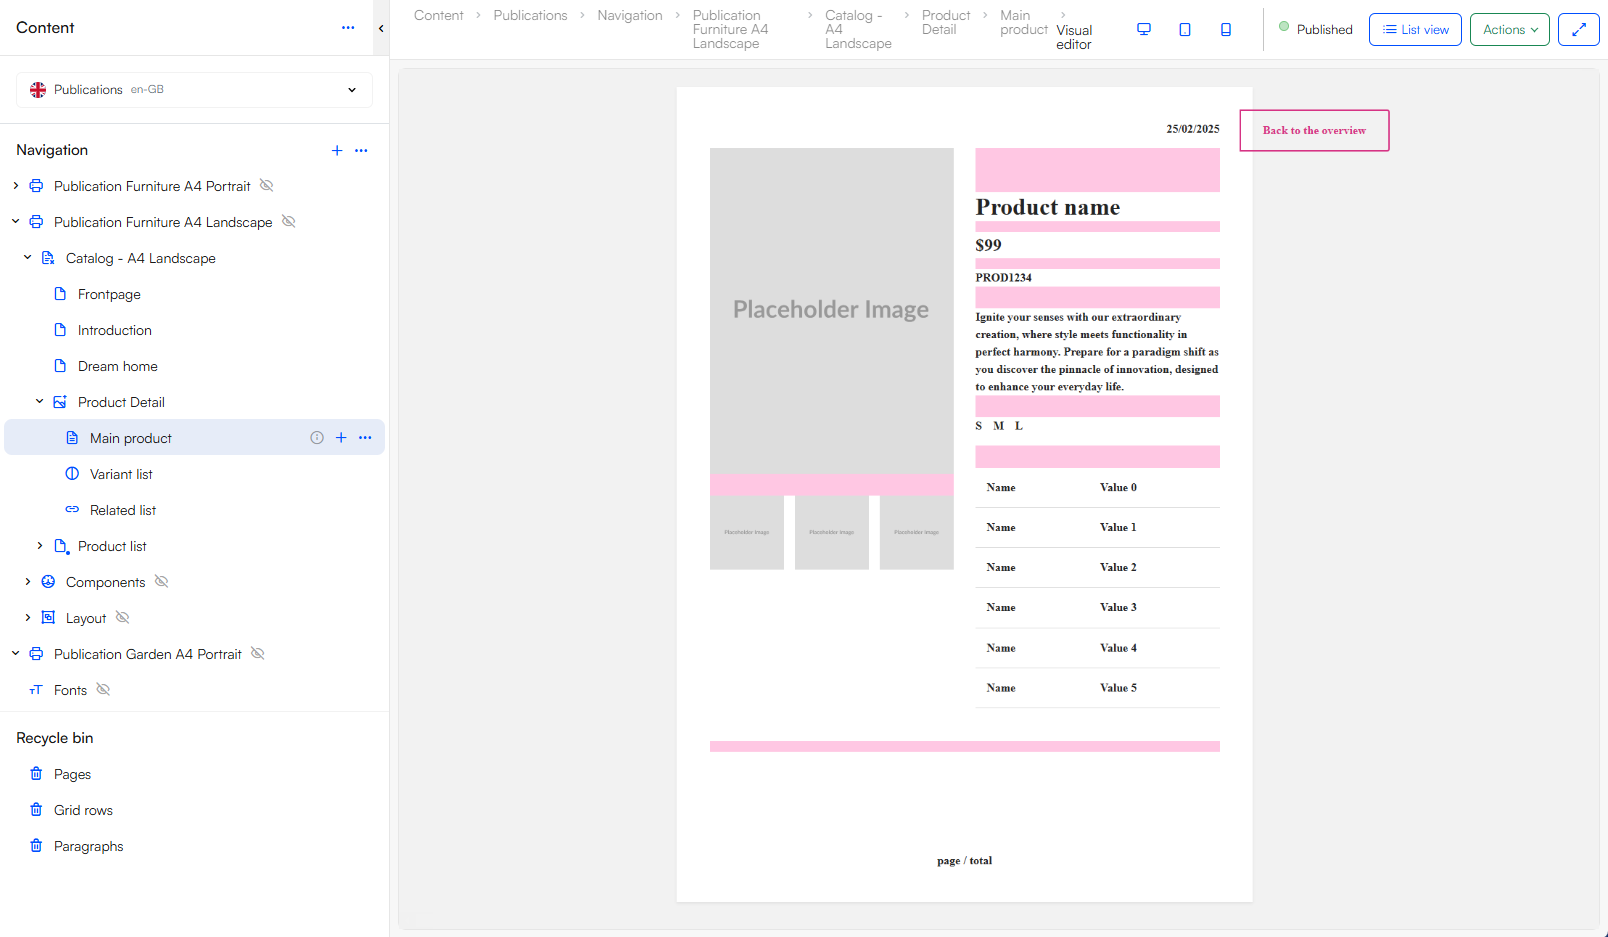
Task: Open the Actions dropdown
Action: pyautogui.click(x=1509, y=29)
